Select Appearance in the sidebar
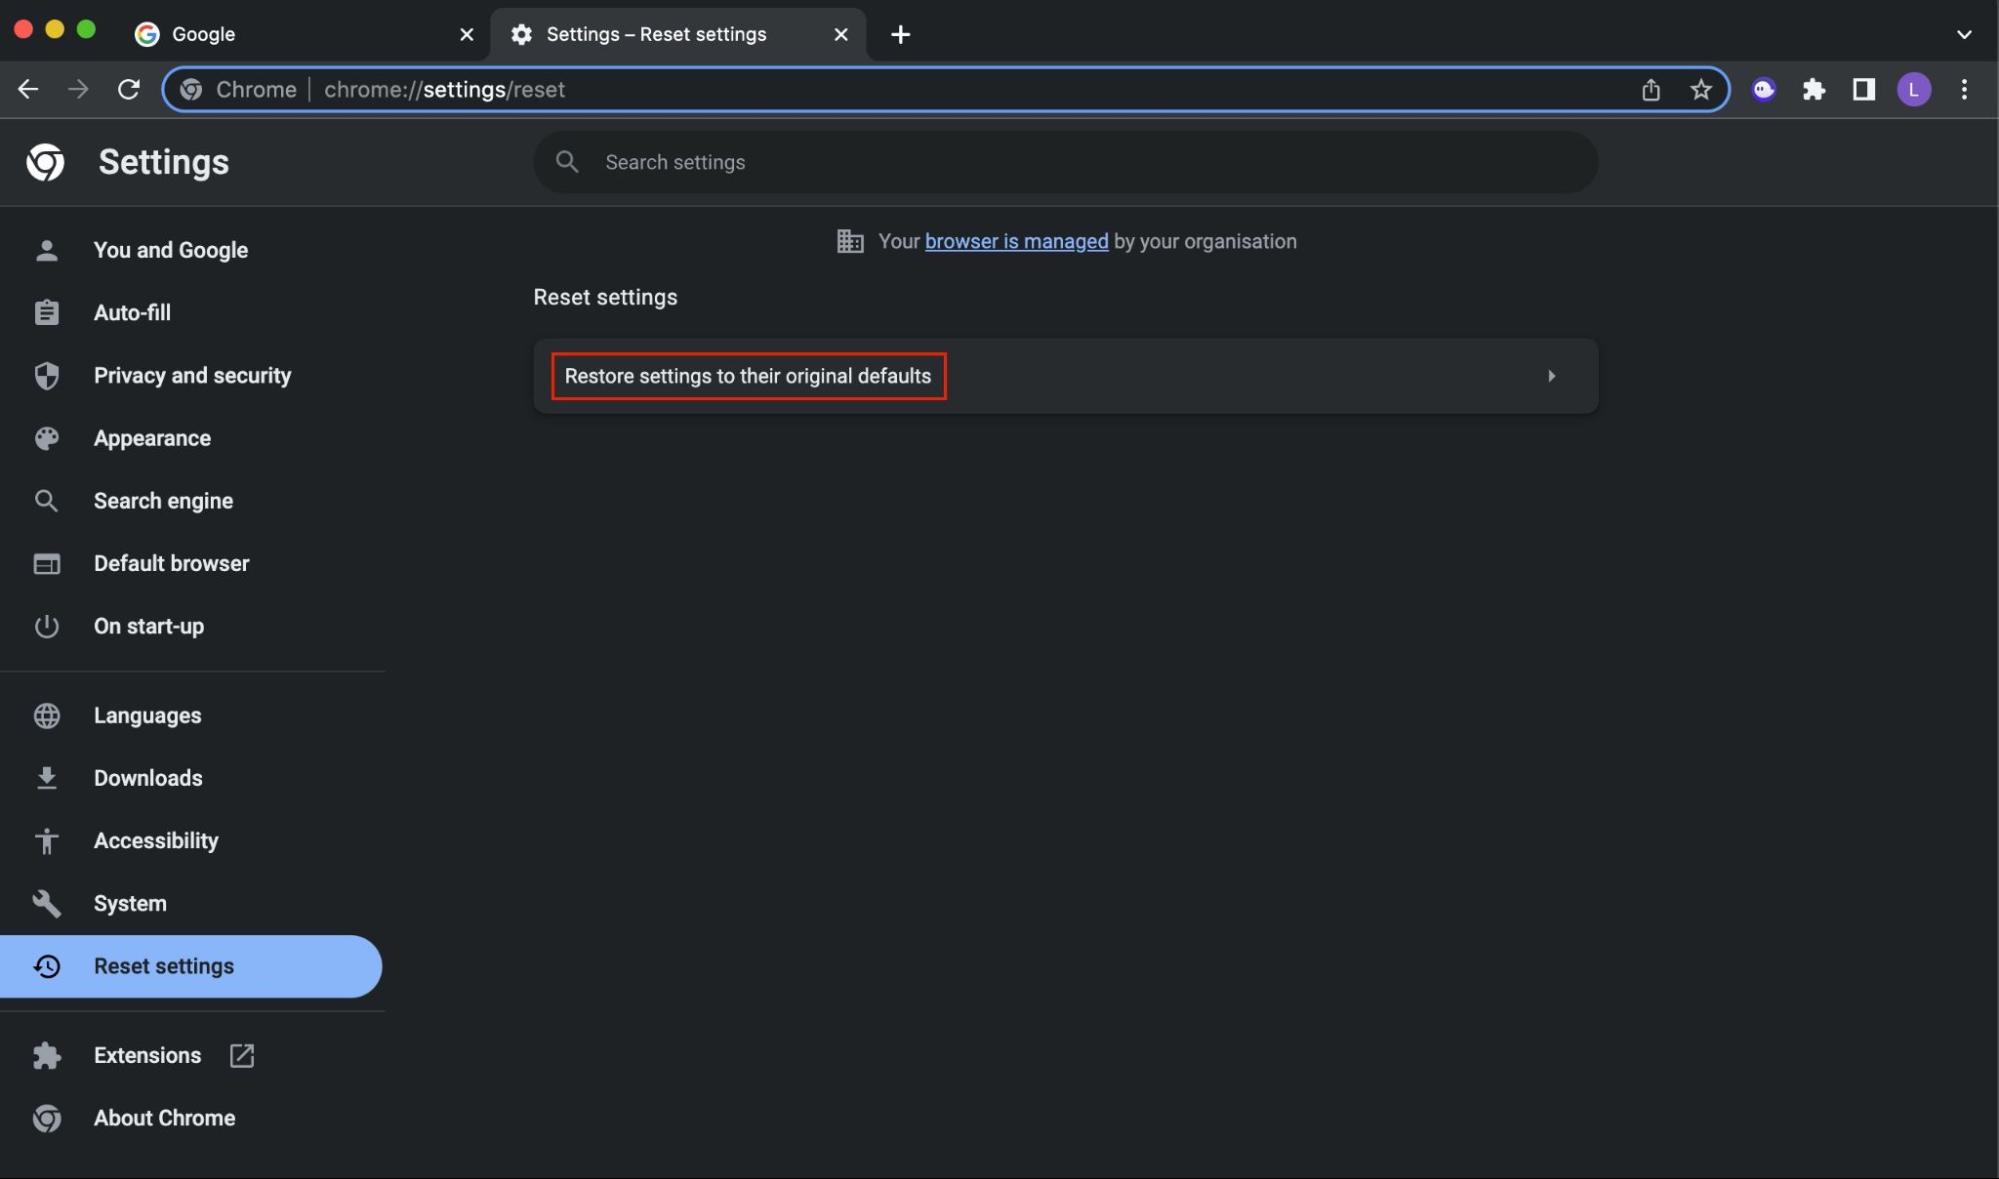Image resolution: width=1999 pixels, height=1179 pixels. point(191,438)
